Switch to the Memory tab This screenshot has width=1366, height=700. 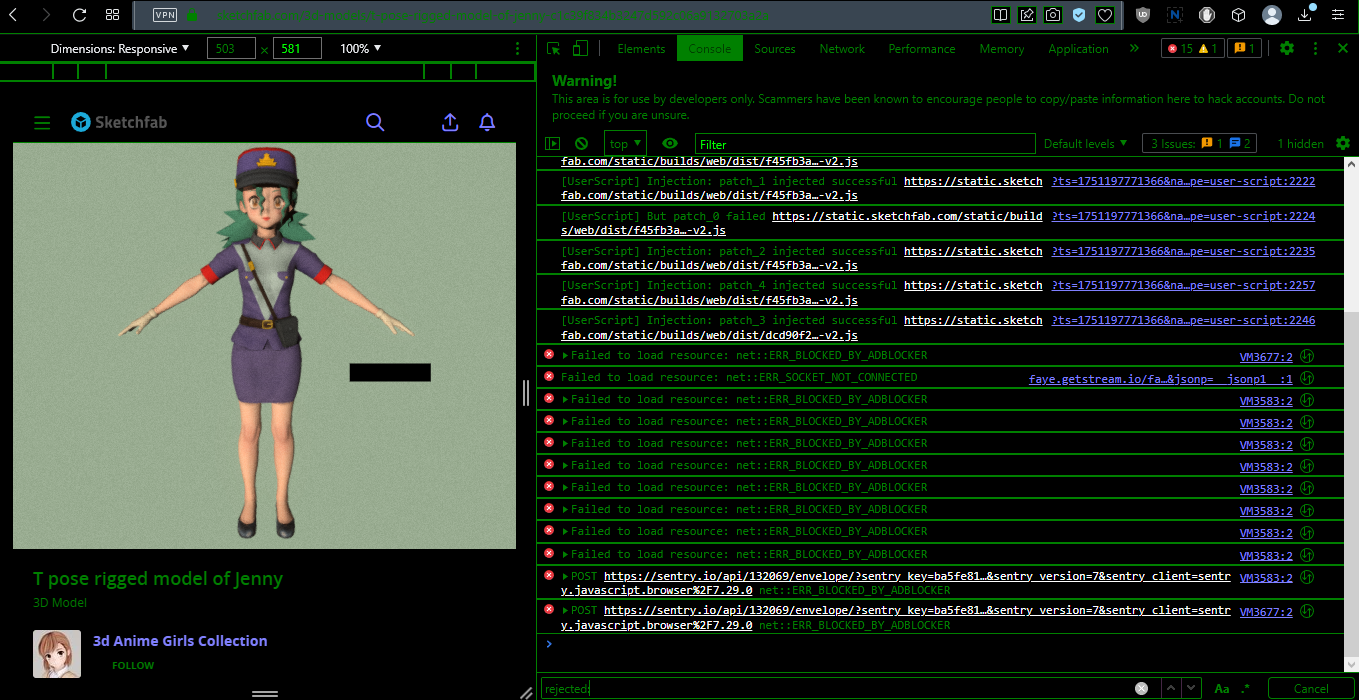(x=1001, y=49)
